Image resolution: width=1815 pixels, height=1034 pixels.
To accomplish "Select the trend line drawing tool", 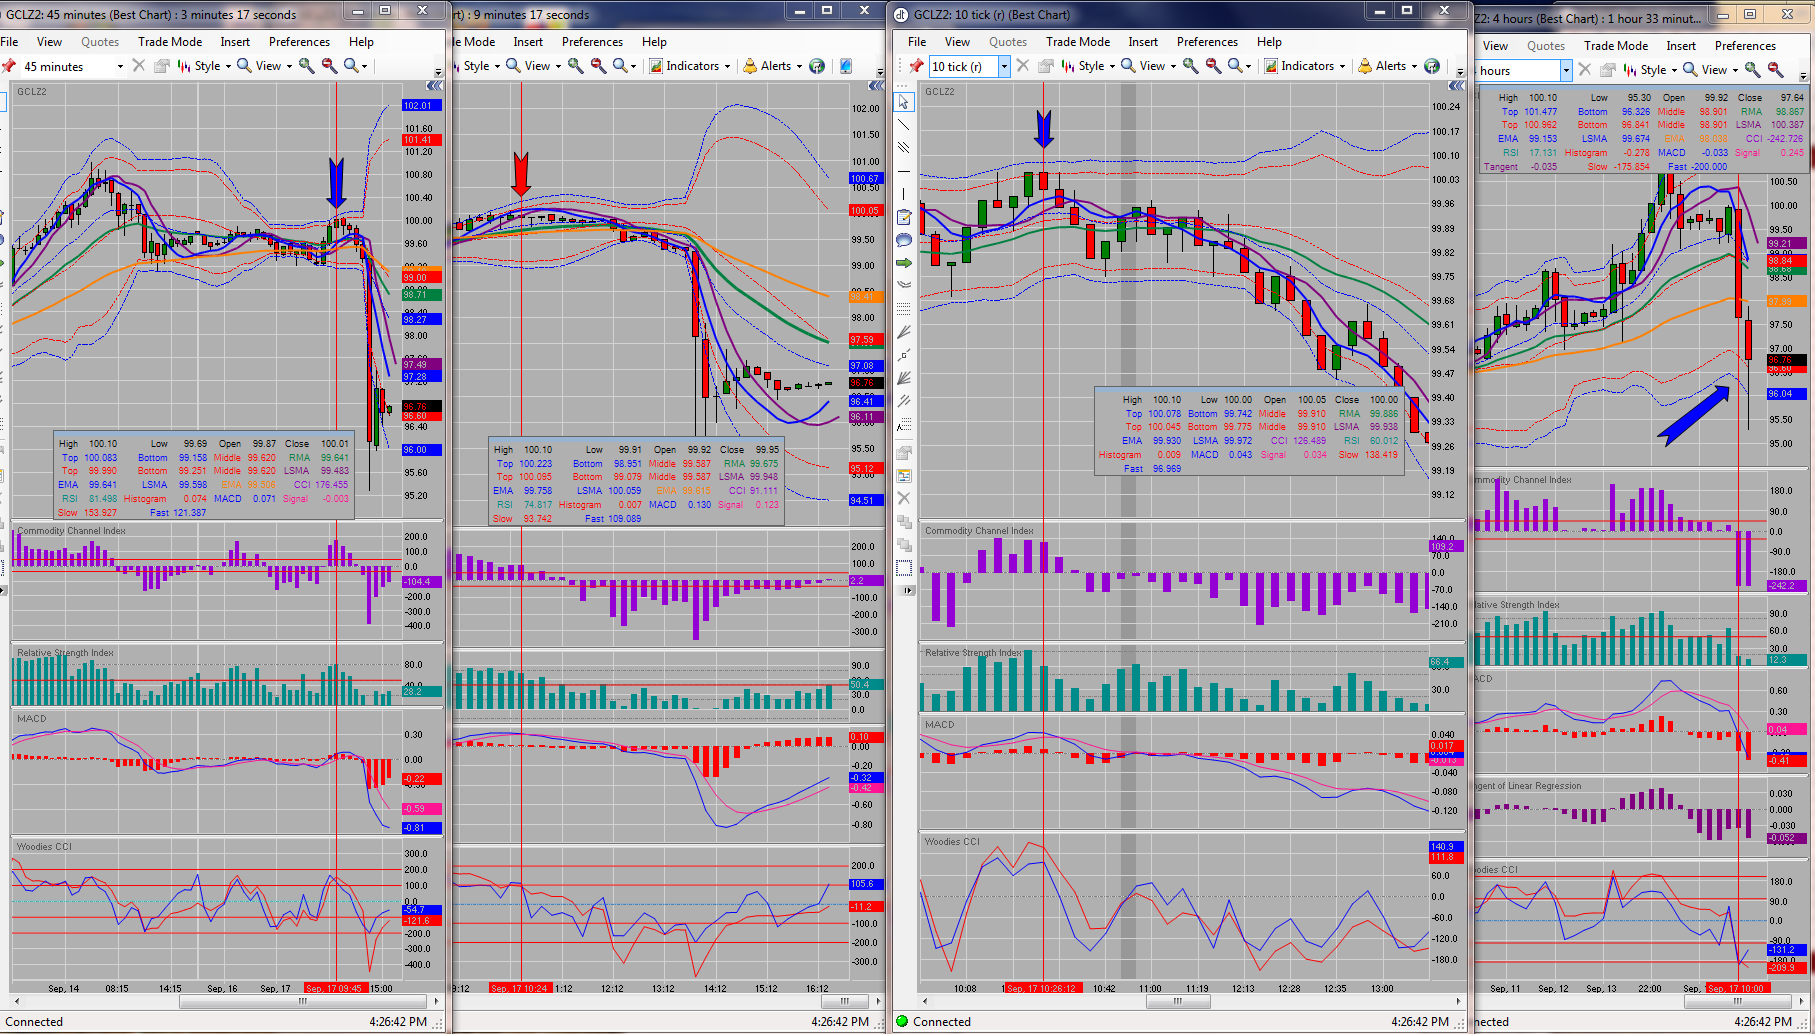I will coord(904,125).
